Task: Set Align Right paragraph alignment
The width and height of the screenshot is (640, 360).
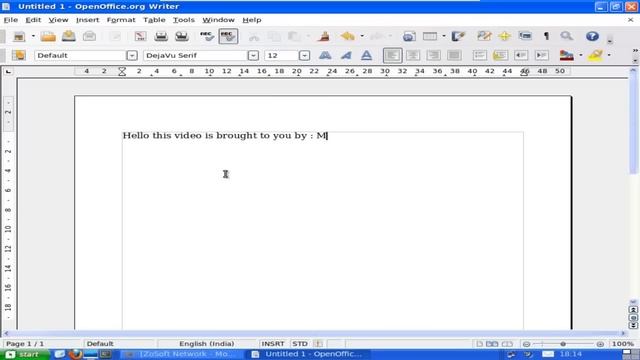Action: point(433,56)
